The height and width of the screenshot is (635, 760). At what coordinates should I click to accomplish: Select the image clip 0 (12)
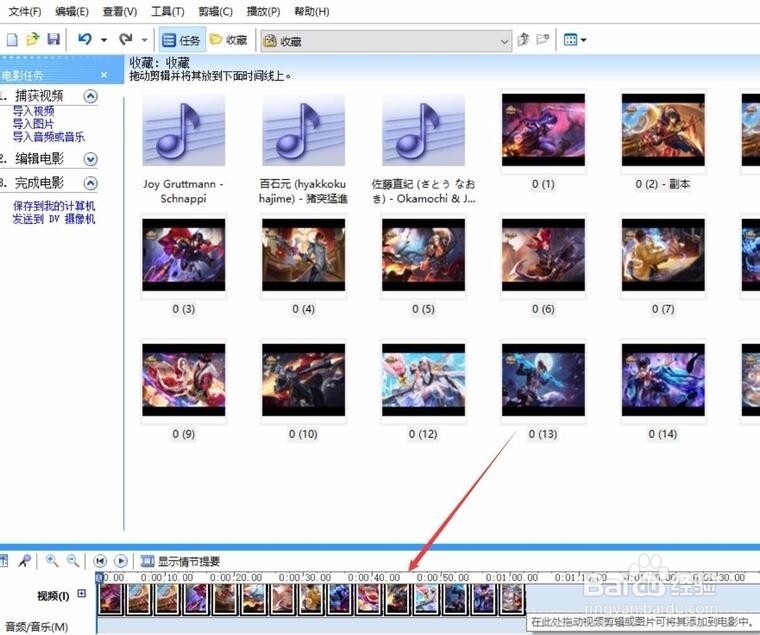click(x=424, y=380)
